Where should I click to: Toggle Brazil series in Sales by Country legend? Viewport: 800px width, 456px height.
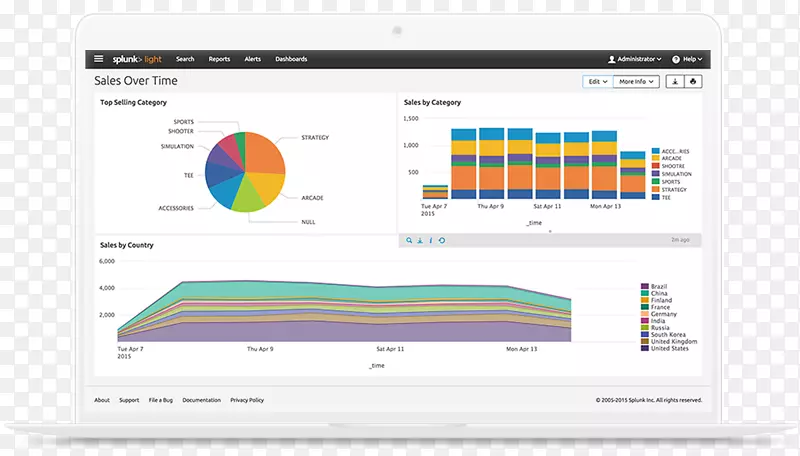[x=658, y=287]
